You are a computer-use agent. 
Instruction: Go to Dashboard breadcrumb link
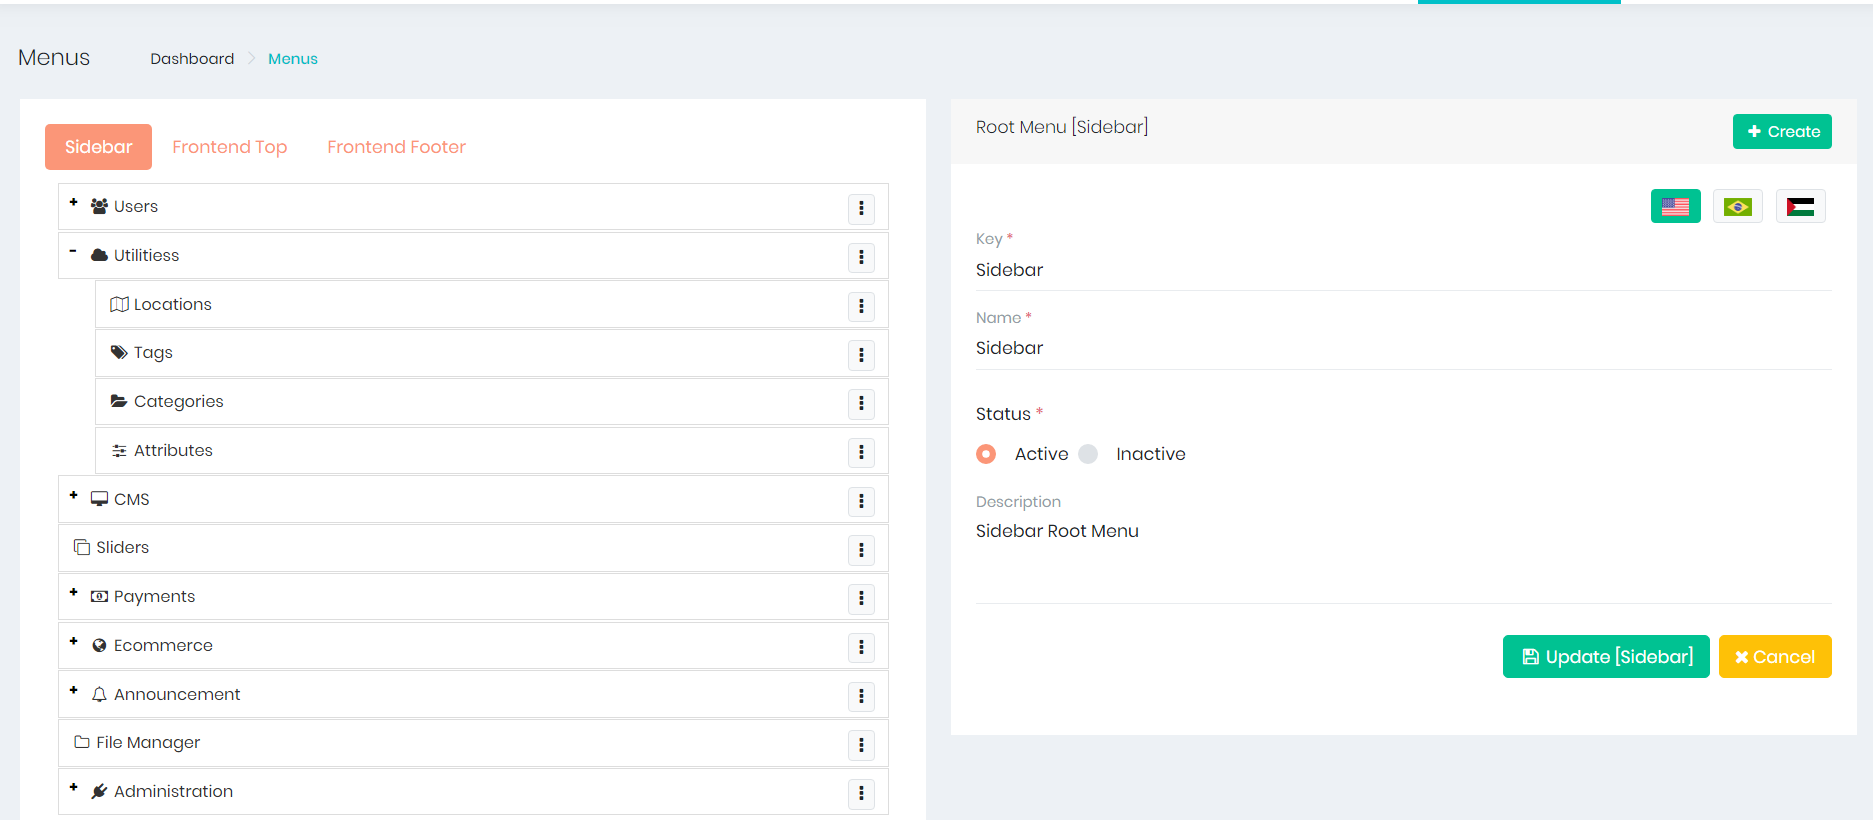click(x=192, y=59)
